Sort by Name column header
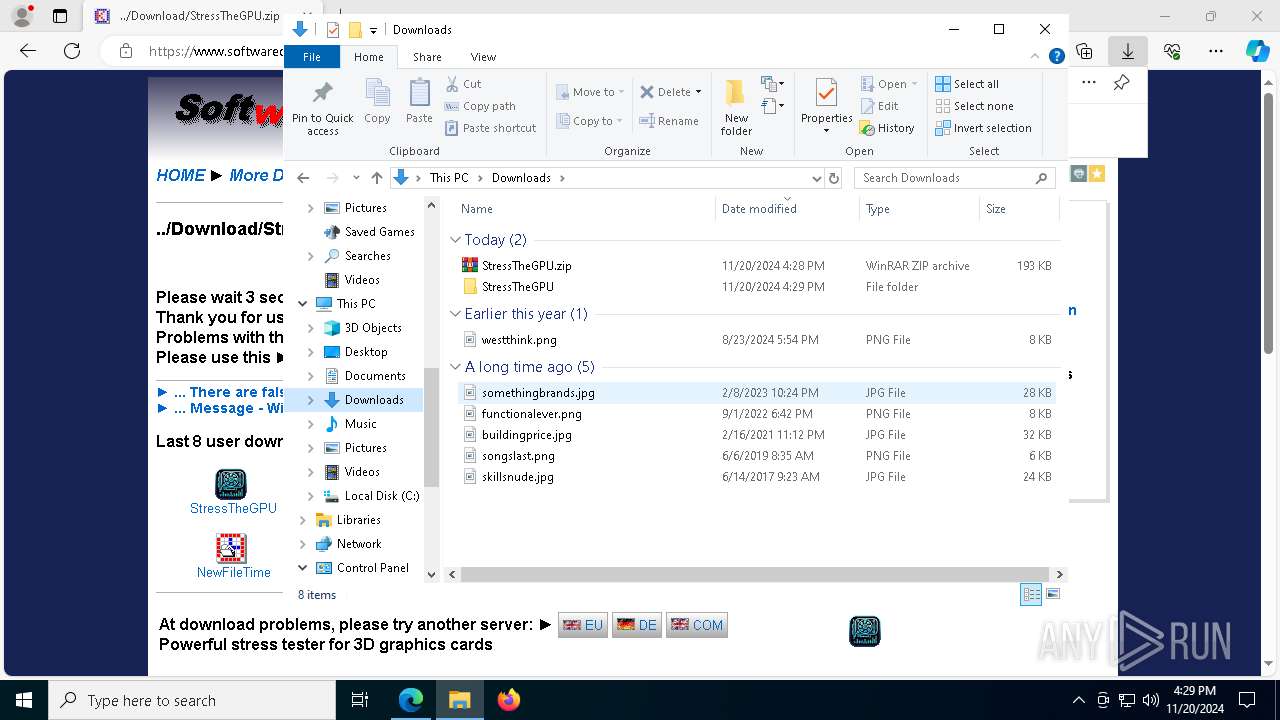 point(585,209)
